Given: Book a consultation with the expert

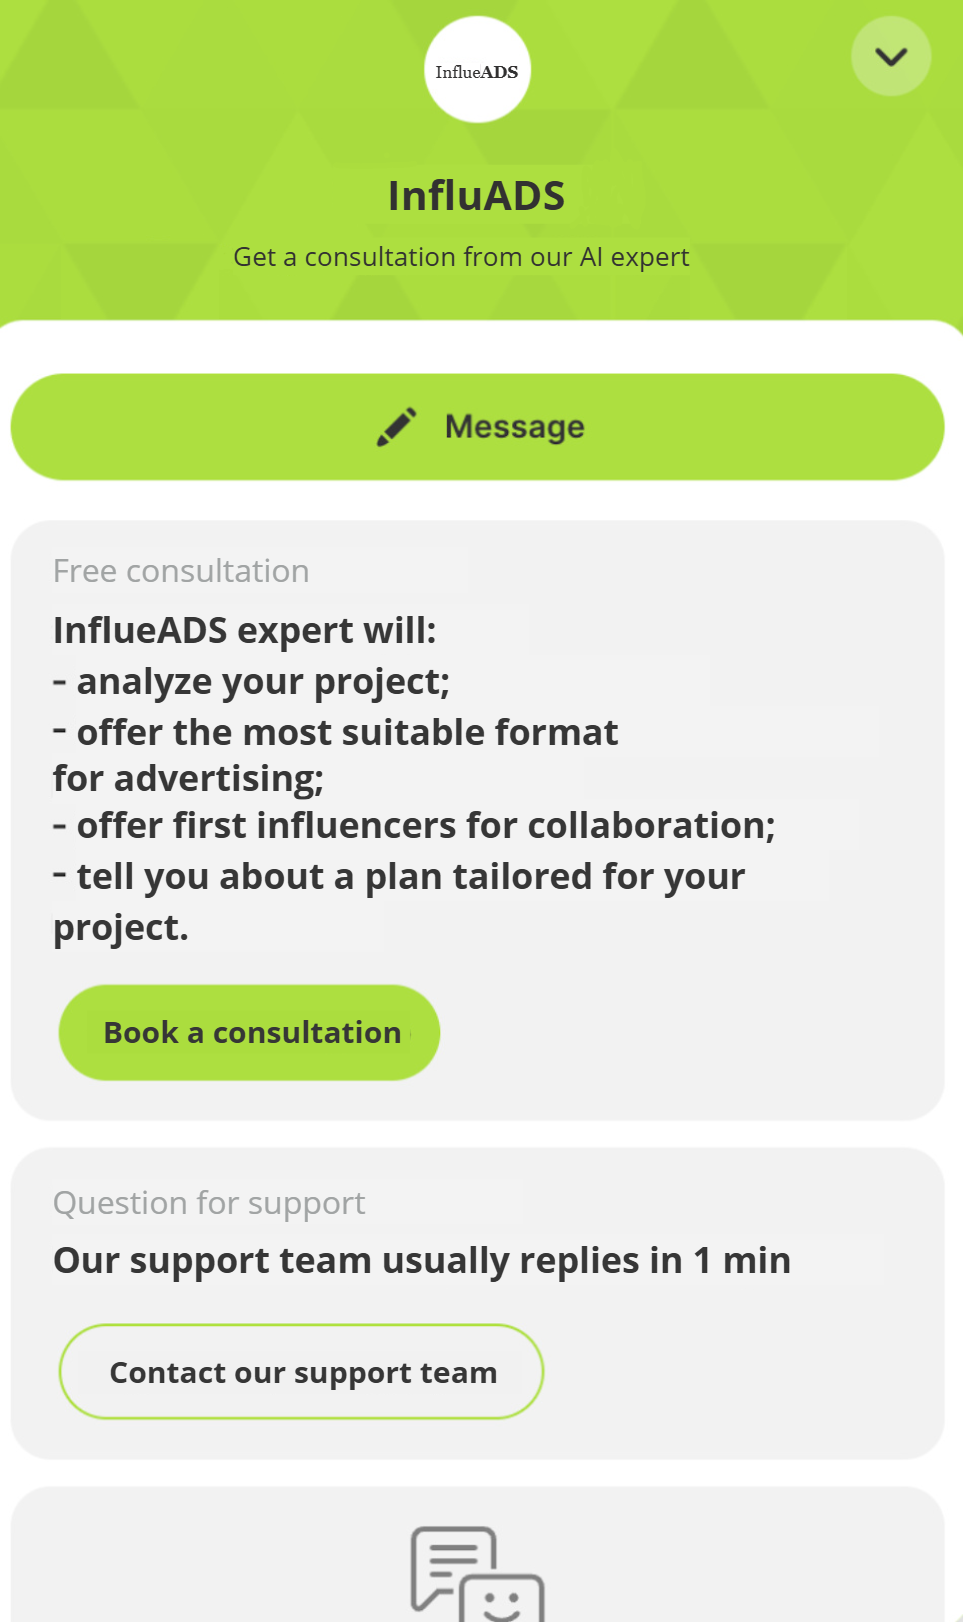Looking at the screenshot, I should 250,1032.
